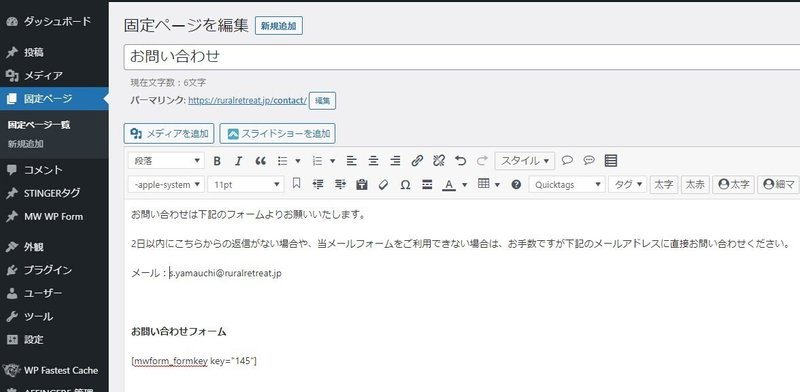800x392 pixels.
Task: Open the タグ dropdown
Action: pyautogui.click(x=628, y=185)
